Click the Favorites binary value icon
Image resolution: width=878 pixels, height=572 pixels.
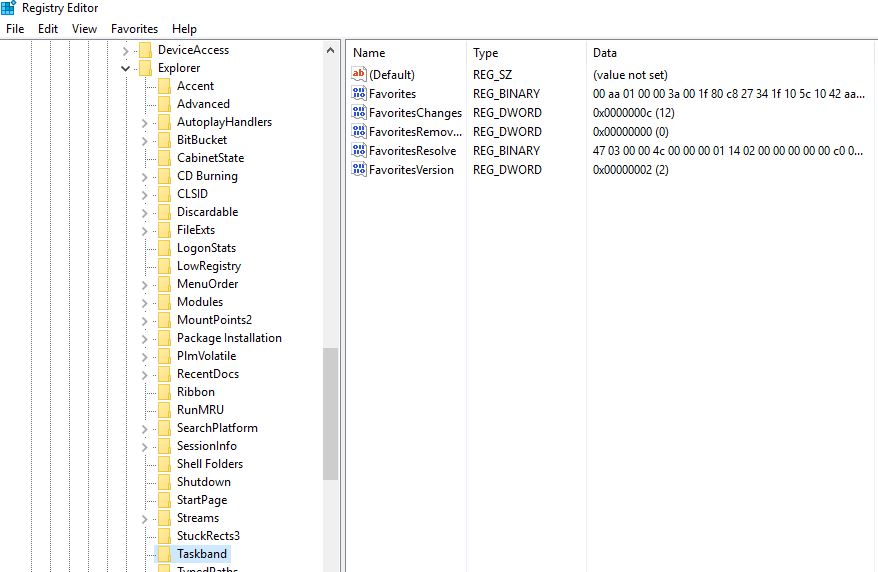pyautogui.click(x=359, y=93)
